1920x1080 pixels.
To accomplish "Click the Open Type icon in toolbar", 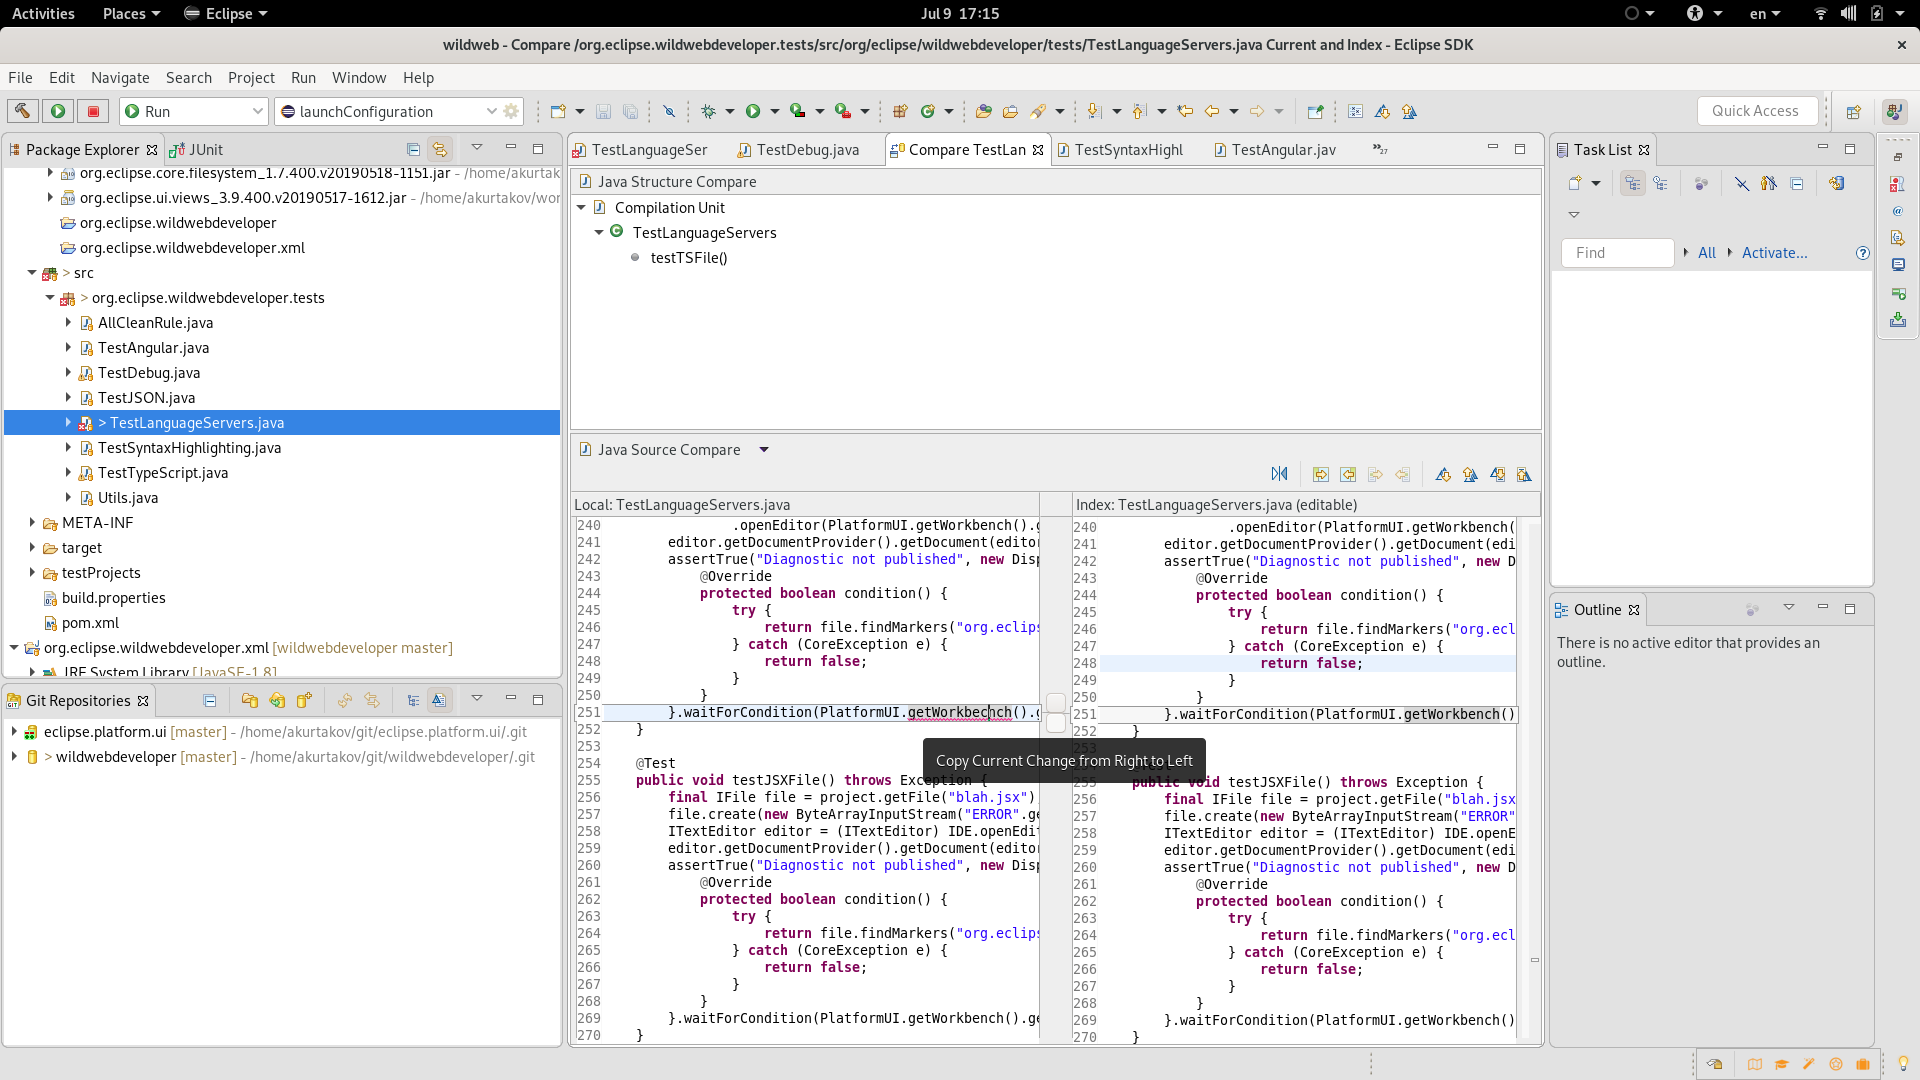I will point(983,111).
